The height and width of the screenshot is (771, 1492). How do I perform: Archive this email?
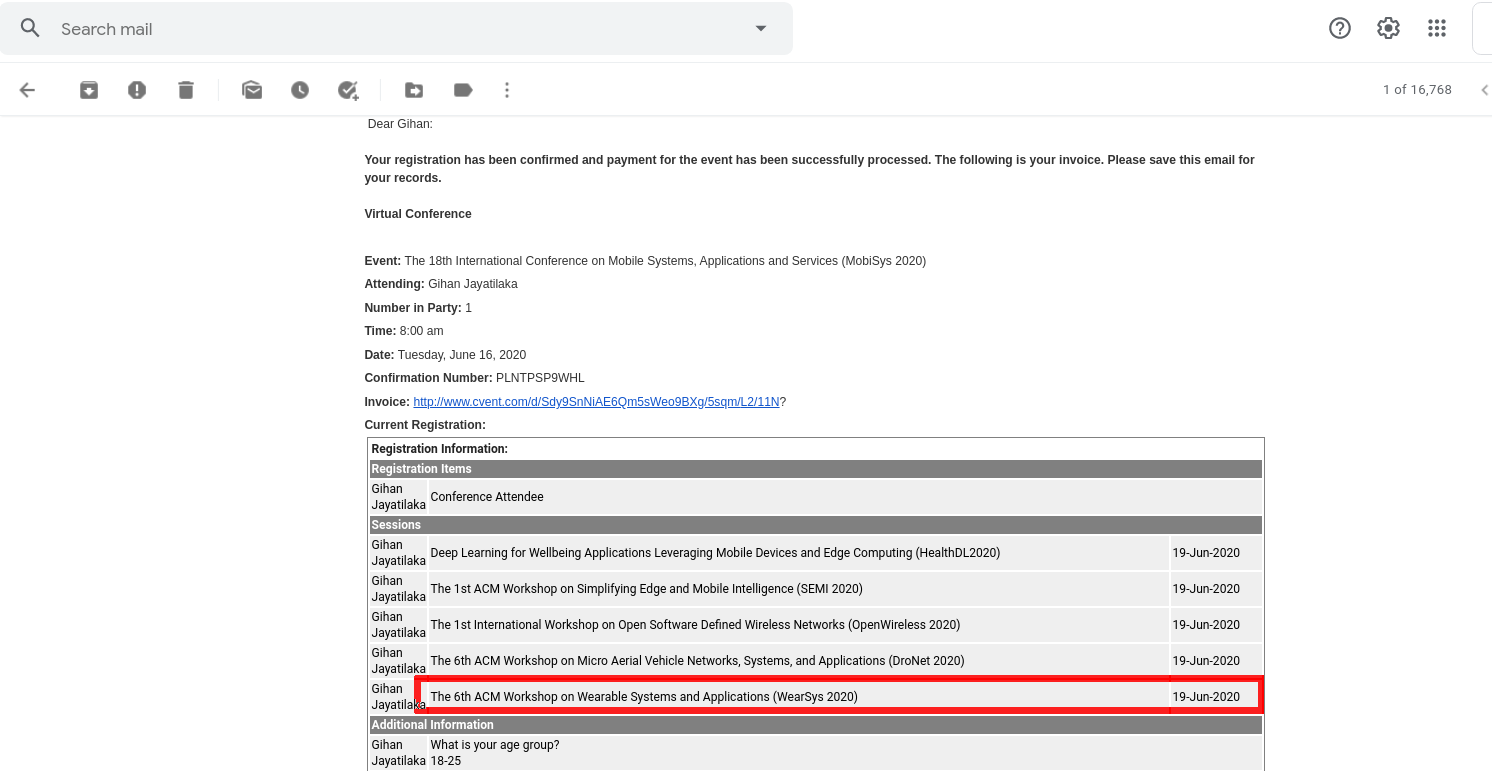pyautogui.click(x=89, y=90)
